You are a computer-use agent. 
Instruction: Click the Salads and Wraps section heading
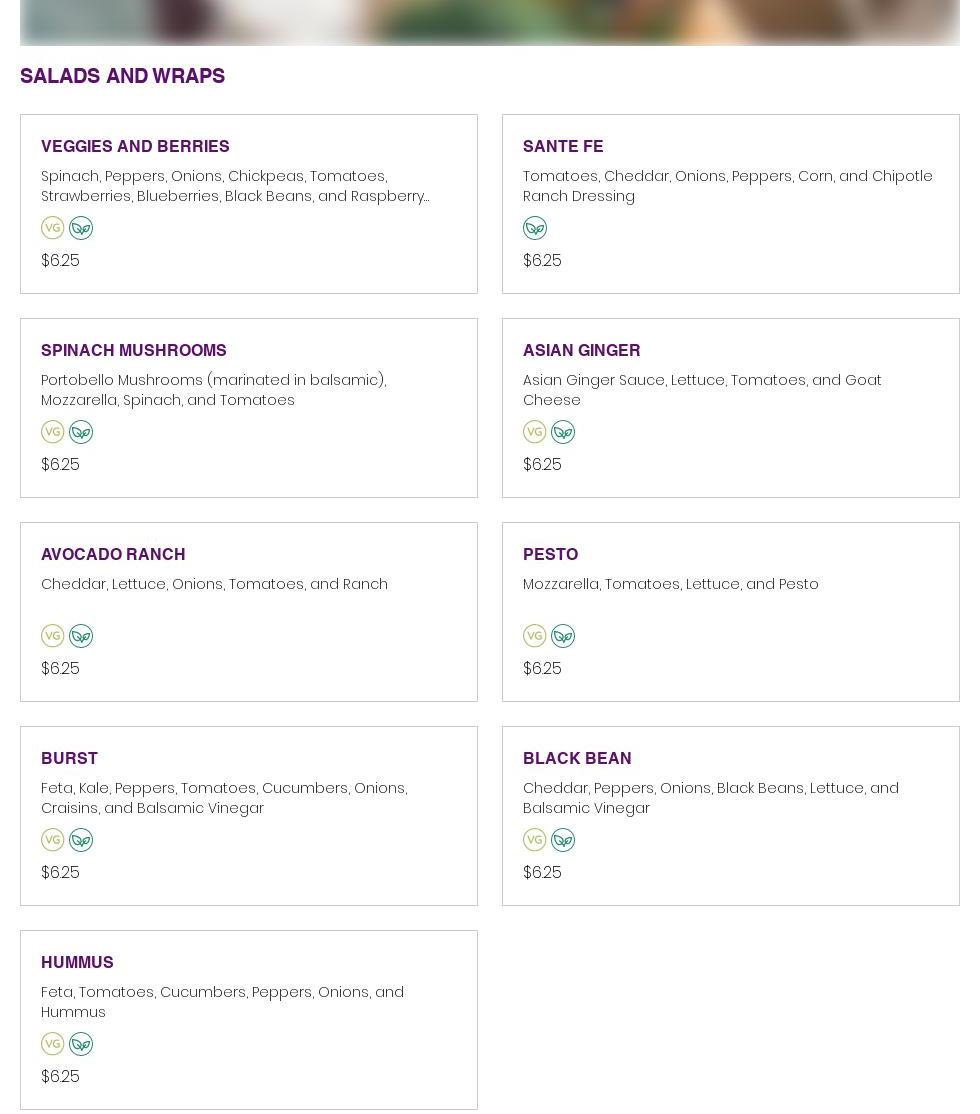pyautogui.click(x=122, y=76)
